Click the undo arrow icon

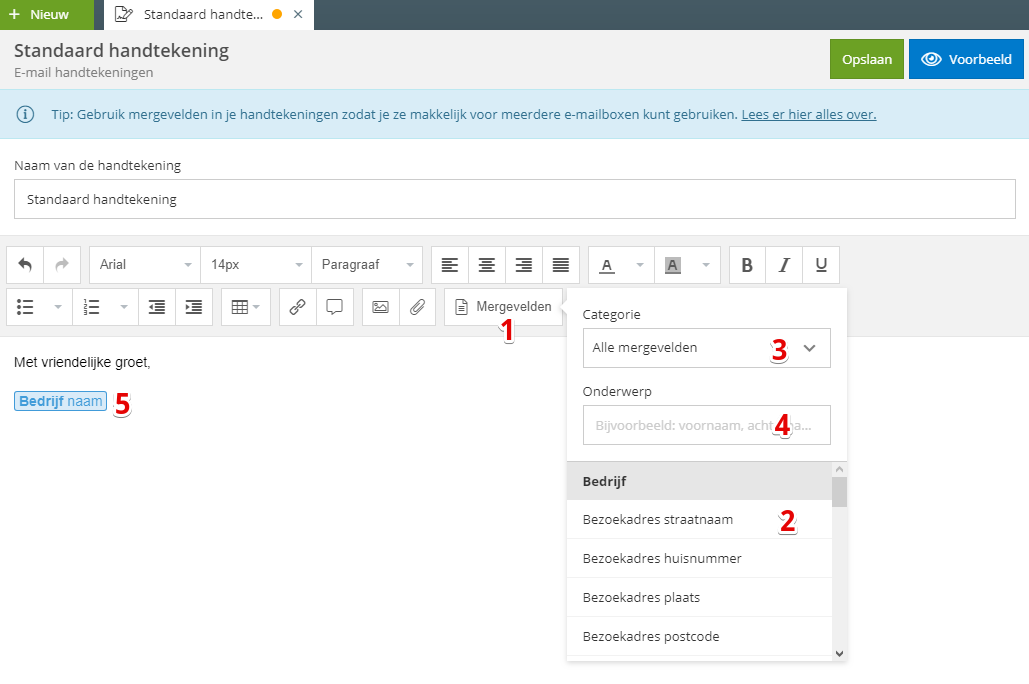(25, 265)
